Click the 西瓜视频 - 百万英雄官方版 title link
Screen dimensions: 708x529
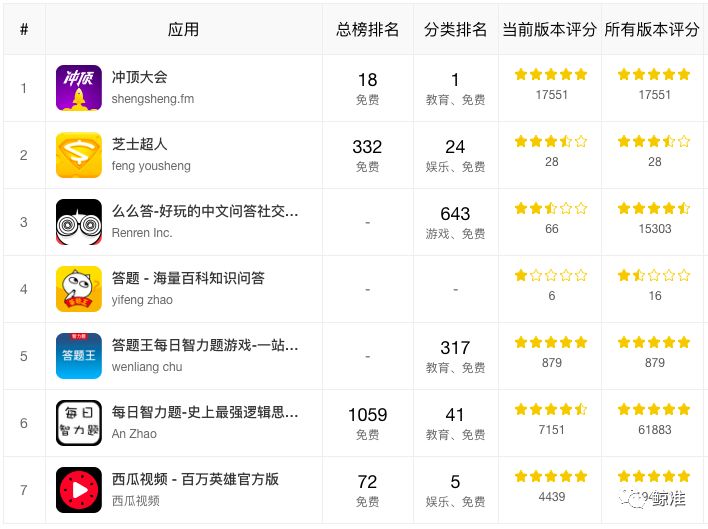[195, 479]
